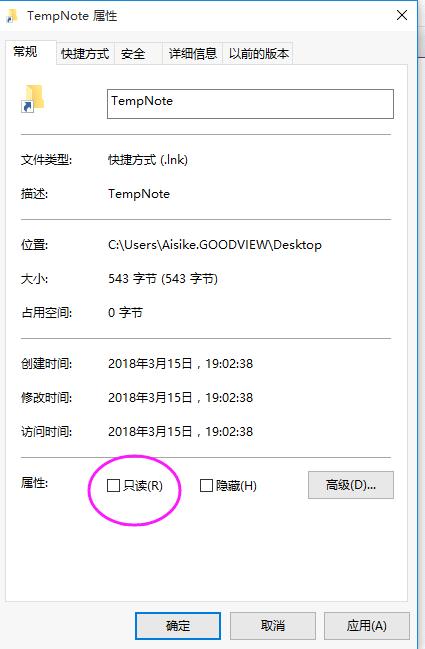
Task: Open 高级(D)... attribute settings
Action: [351, 485]
